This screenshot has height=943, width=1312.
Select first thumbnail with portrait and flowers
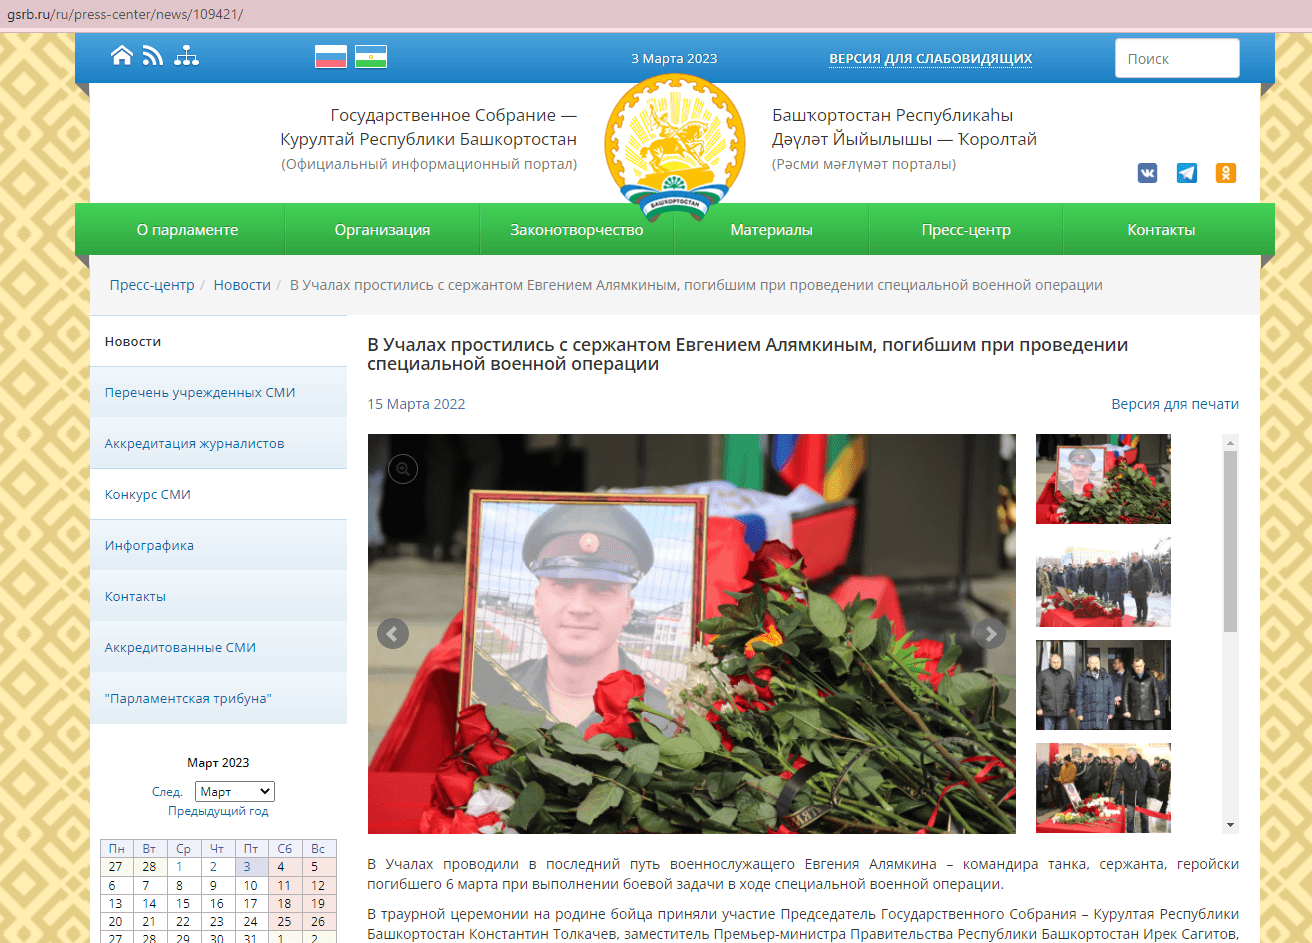[1103, 479]
